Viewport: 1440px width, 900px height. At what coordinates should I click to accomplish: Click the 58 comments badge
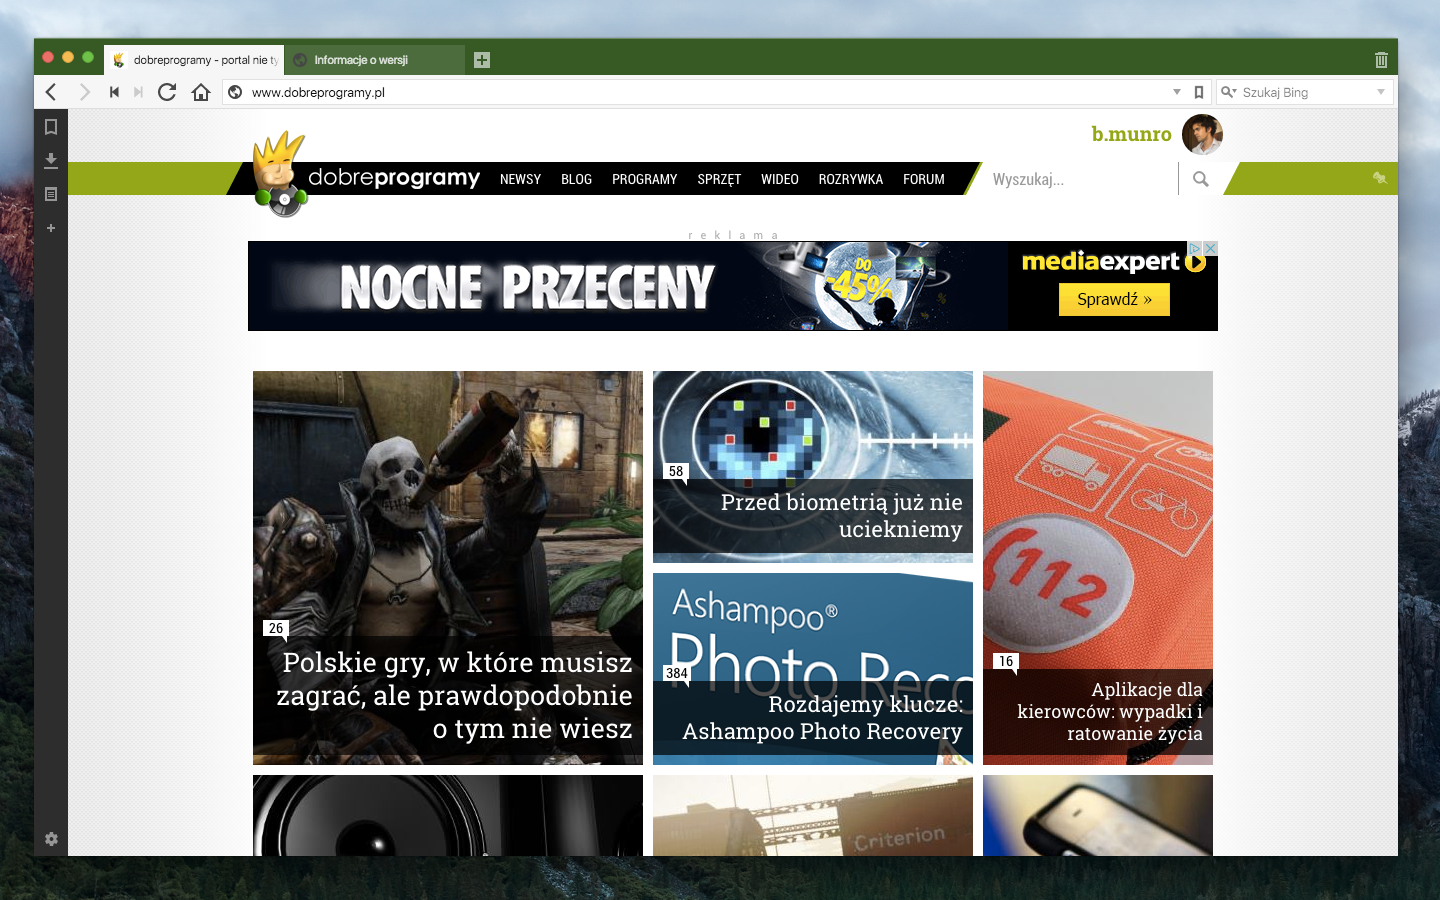[x=676, y=471]
